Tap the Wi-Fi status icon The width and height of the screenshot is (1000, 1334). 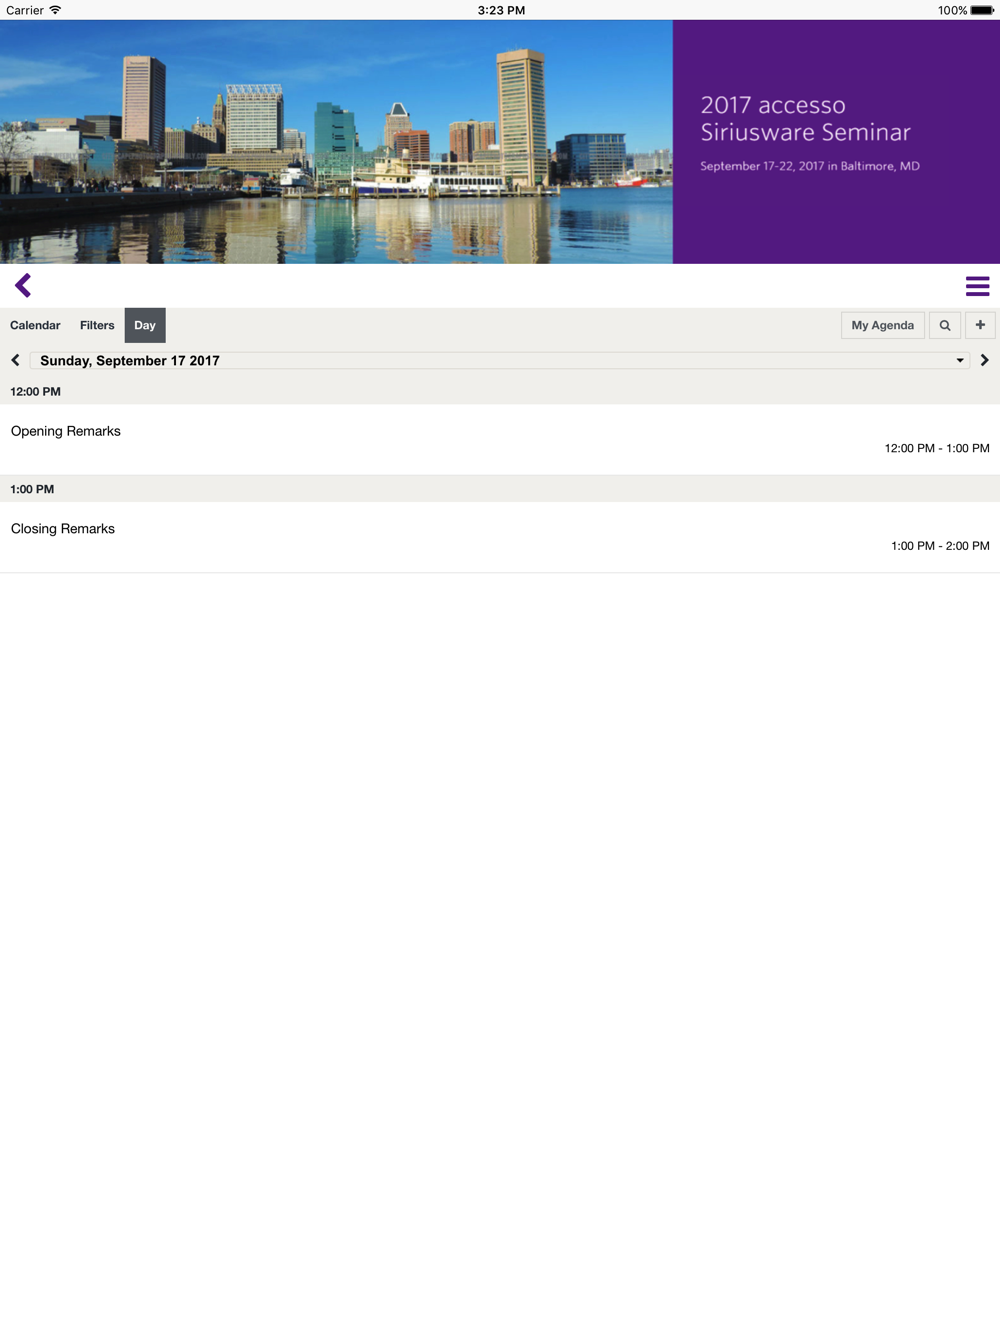(55, 10)
